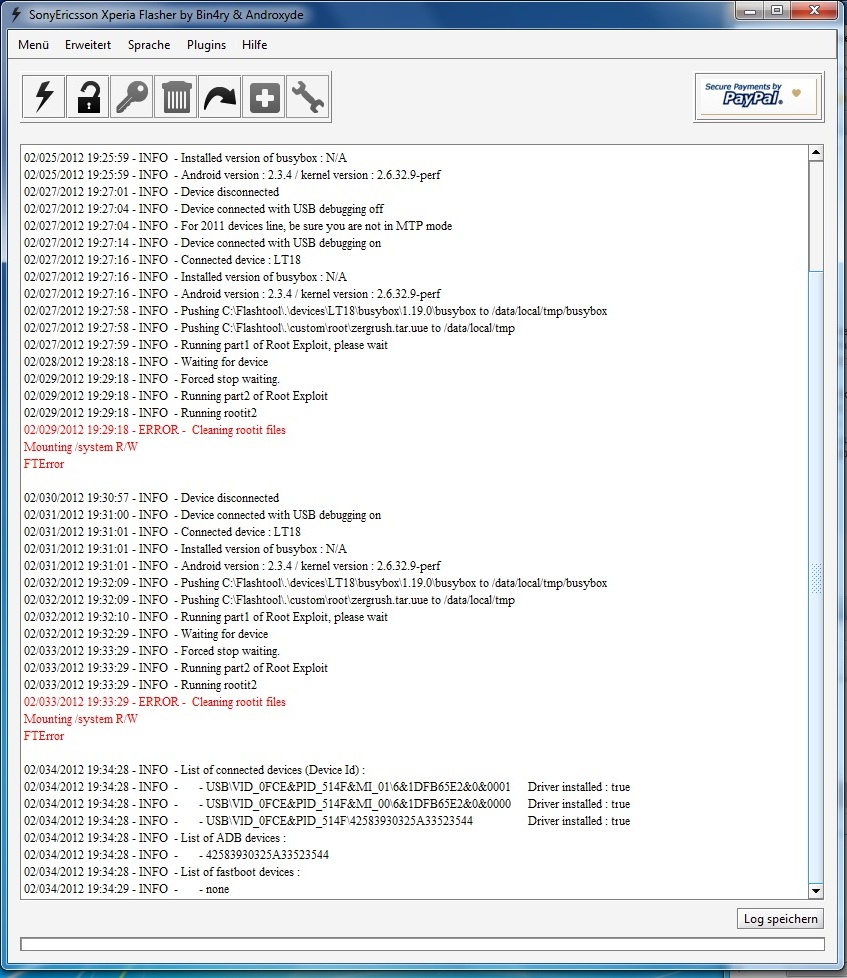
Task: Click the first 'ERROR - Cleaning rootit files' line at 19:29:18
Action: click(x=155, y=430)
